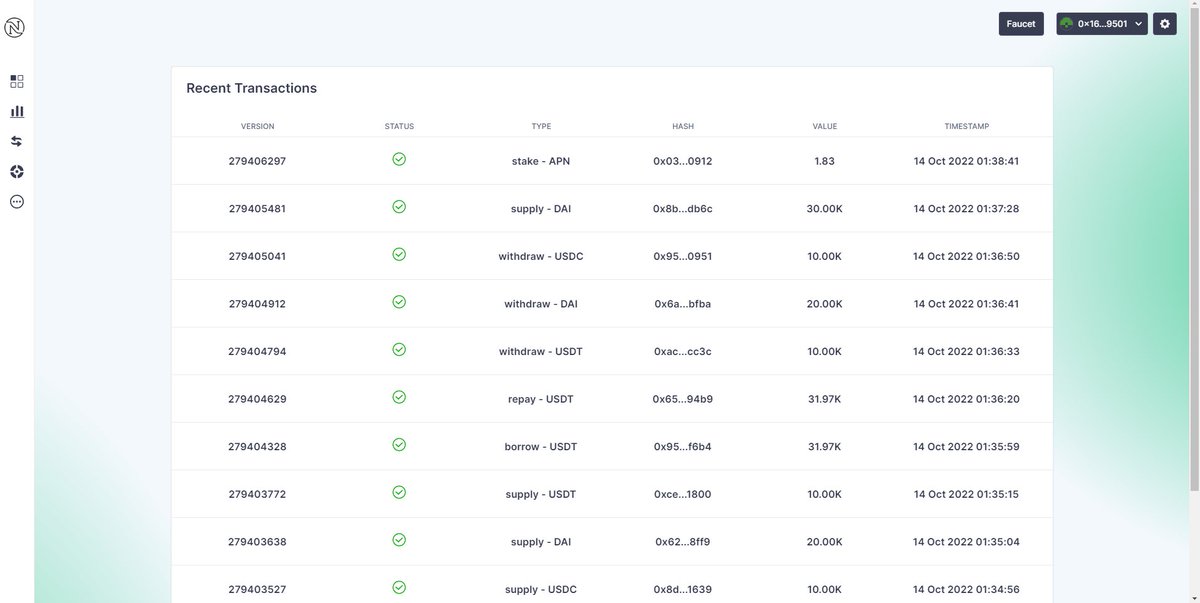Image resolution: width=1200 pixels, height=603 pixels.
Task: Click the value 30.00K cell
Action: point(825,209)
